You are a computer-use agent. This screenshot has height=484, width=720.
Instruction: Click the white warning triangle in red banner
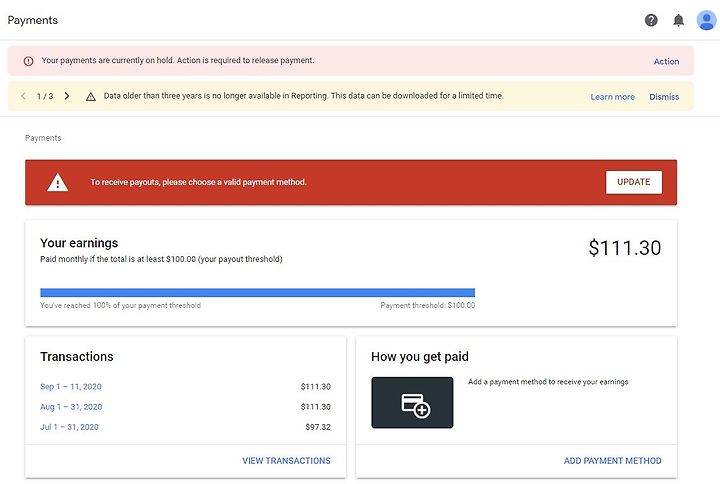pos(57,182)
